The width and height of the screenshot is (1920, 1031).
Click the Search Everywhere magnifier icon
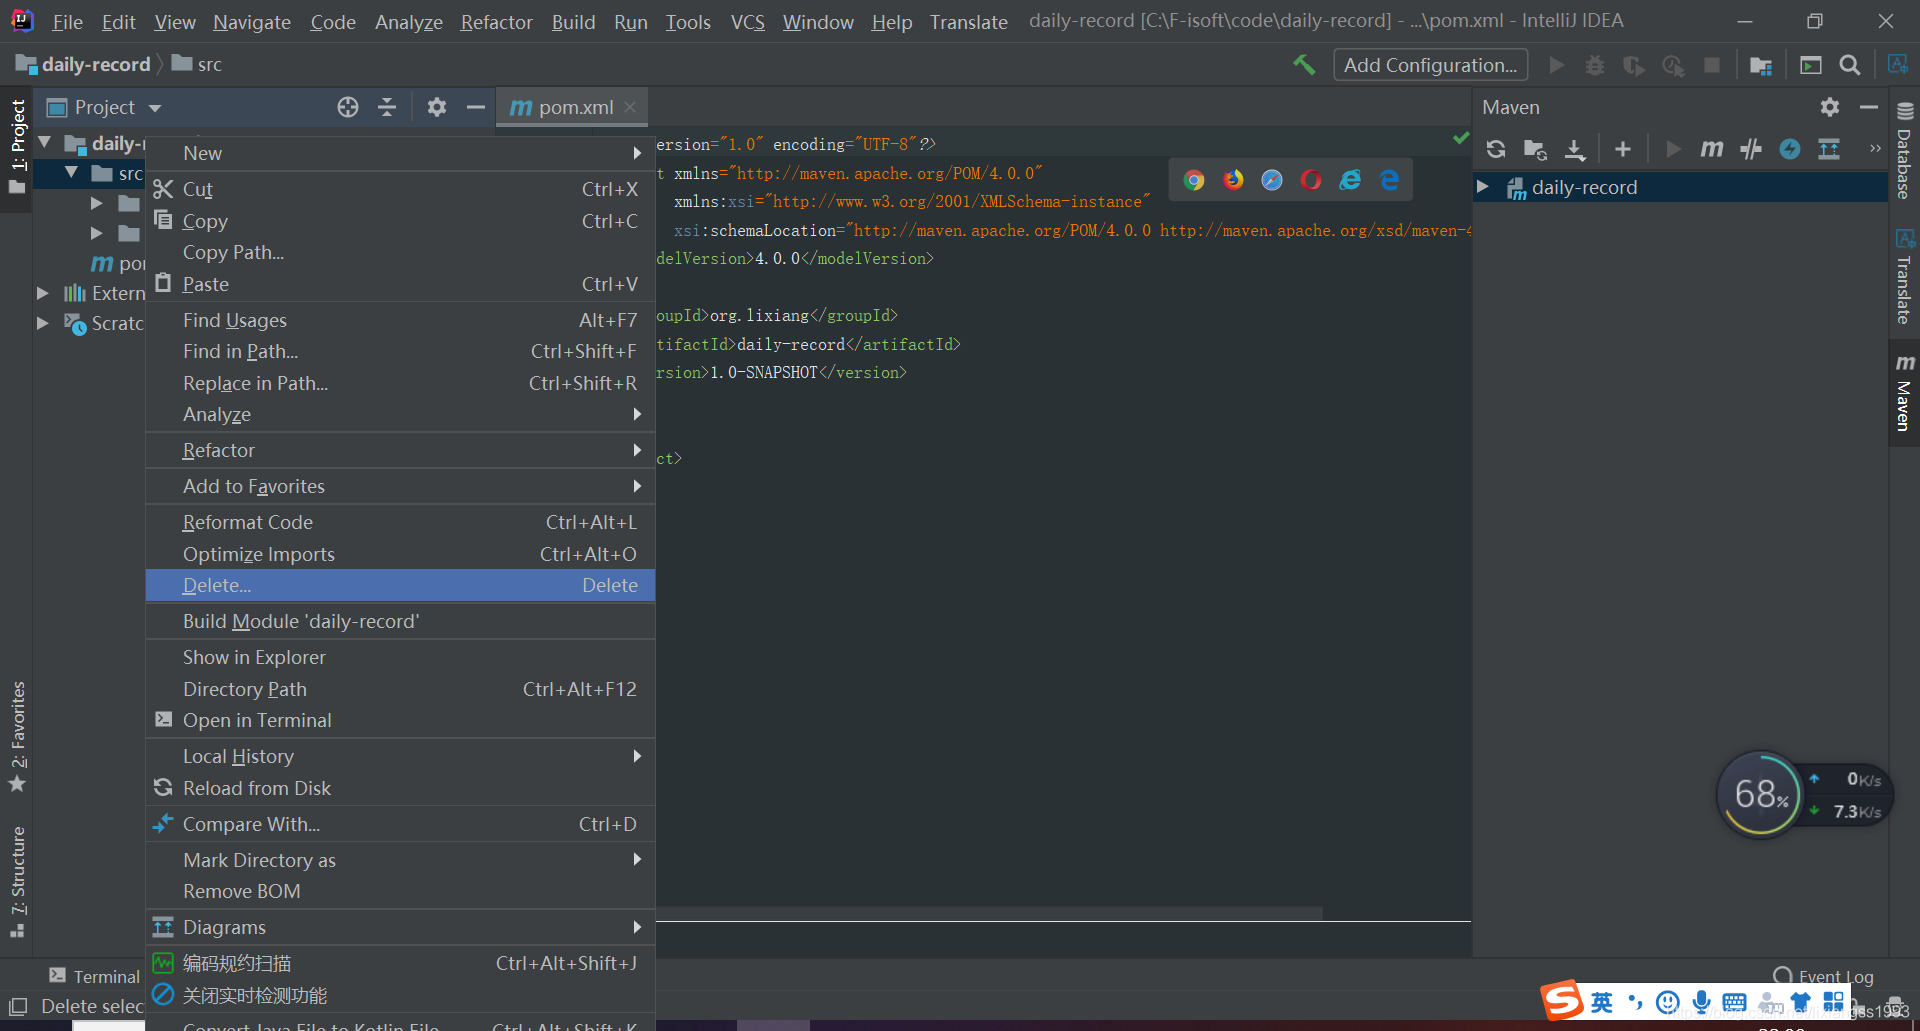tap(1850, 65)
